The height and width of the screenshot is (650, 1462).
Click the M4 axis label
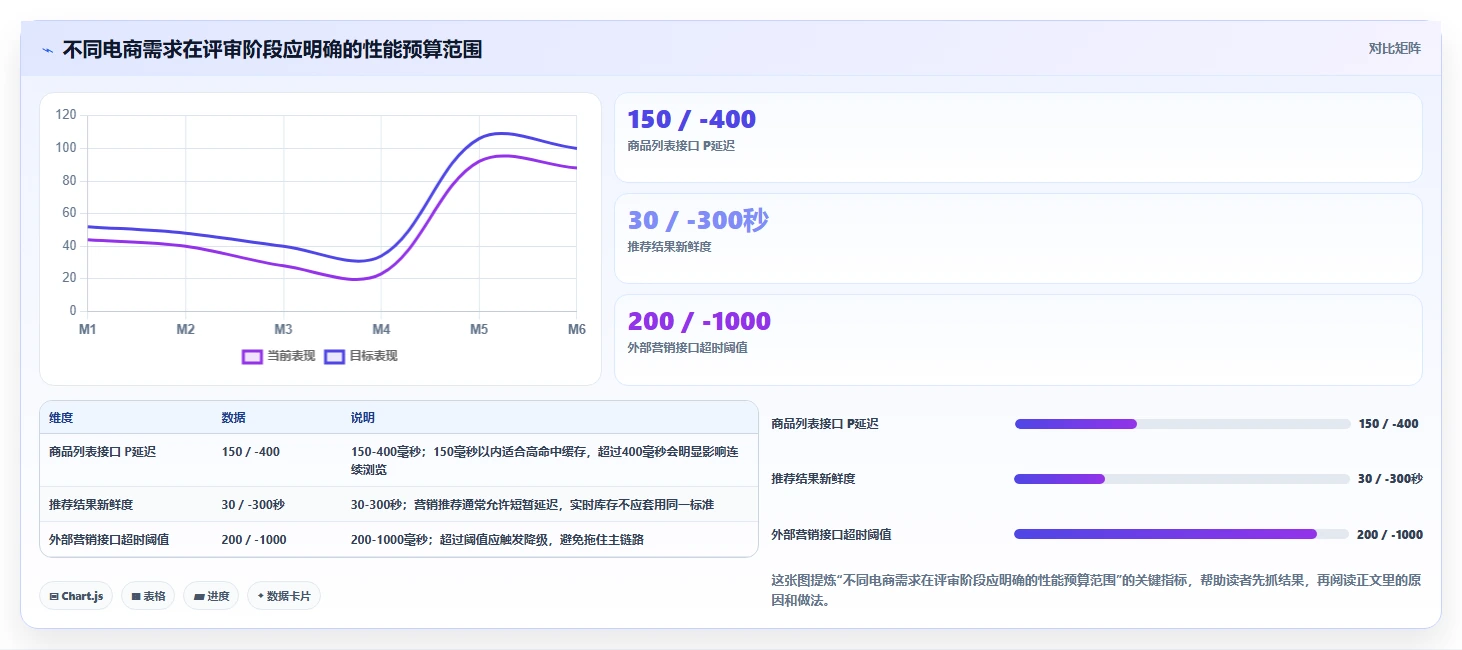click(x=381, y=329)
